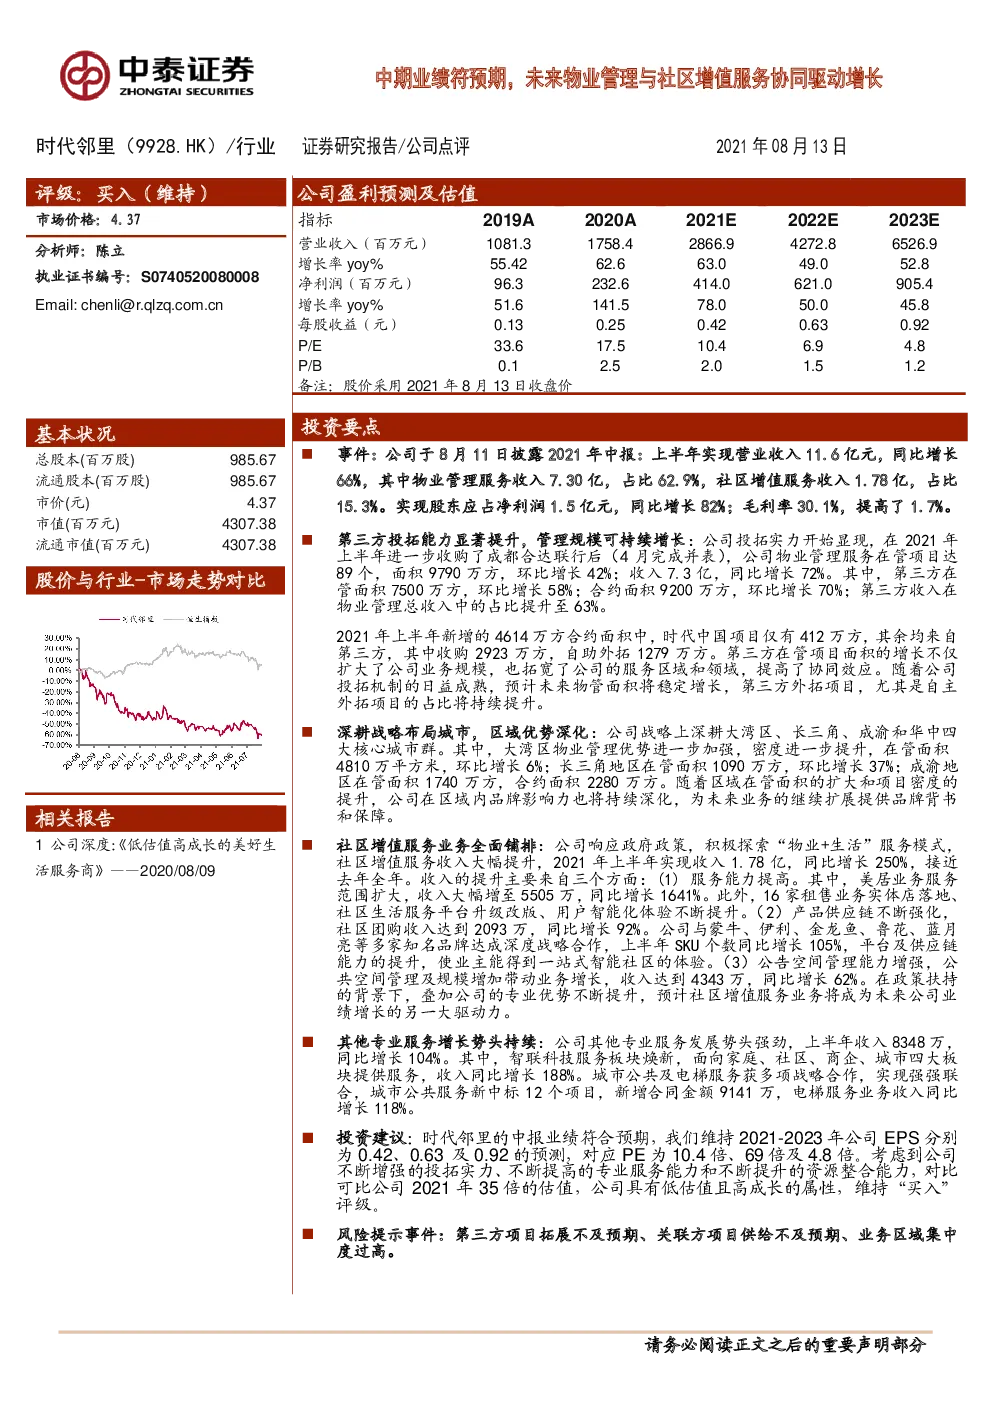Click the 2019A column header
The image size is (992, 1403).
(508, 220)
